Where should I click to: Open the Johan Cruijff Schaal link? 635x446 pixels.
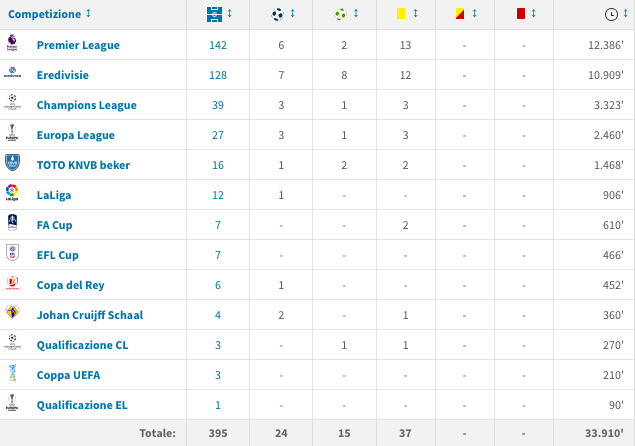pos(90,315)
